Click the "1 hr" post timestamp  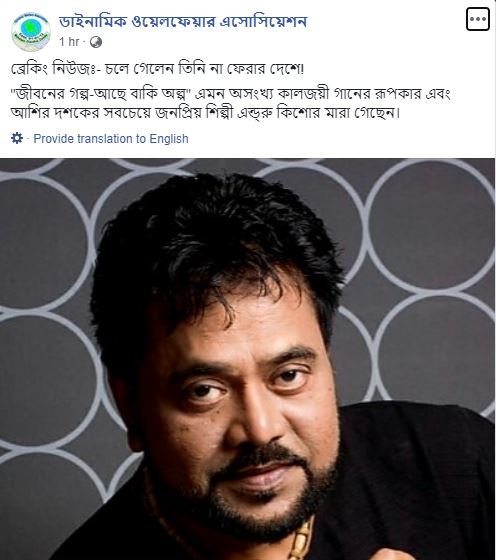(x=69, y=42)
